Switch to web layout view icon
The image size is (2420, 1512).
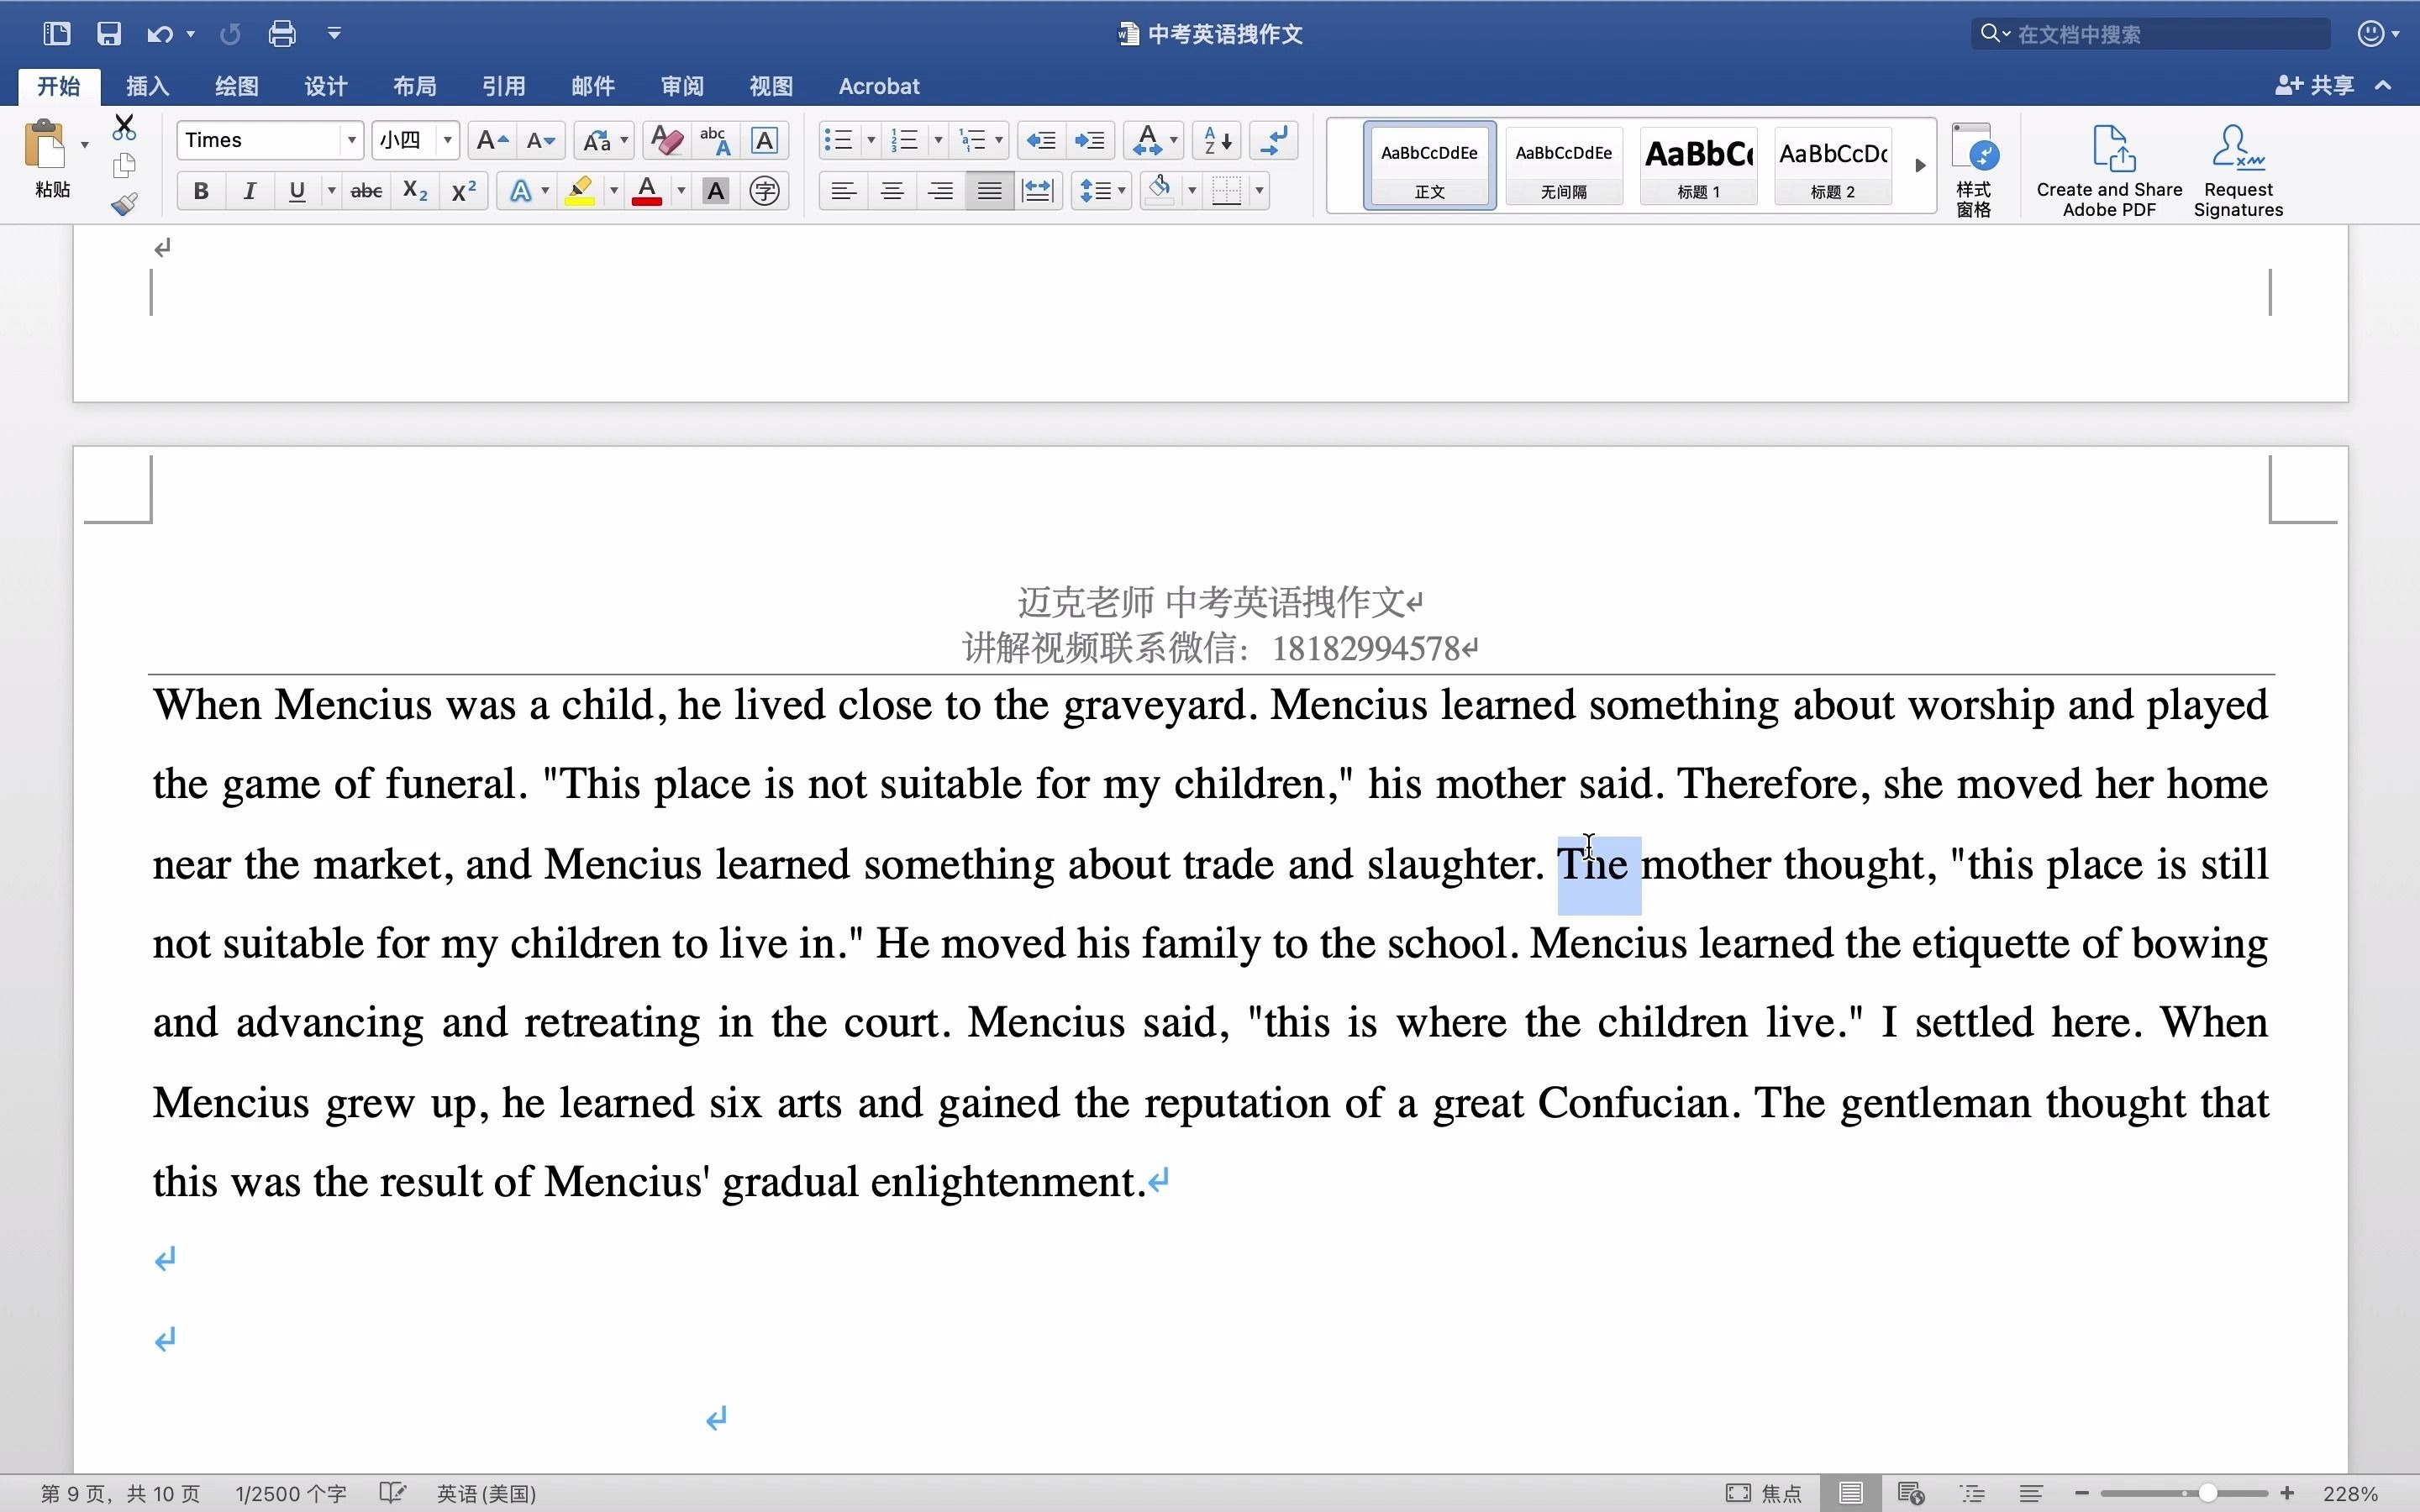coord(1911,1493)
